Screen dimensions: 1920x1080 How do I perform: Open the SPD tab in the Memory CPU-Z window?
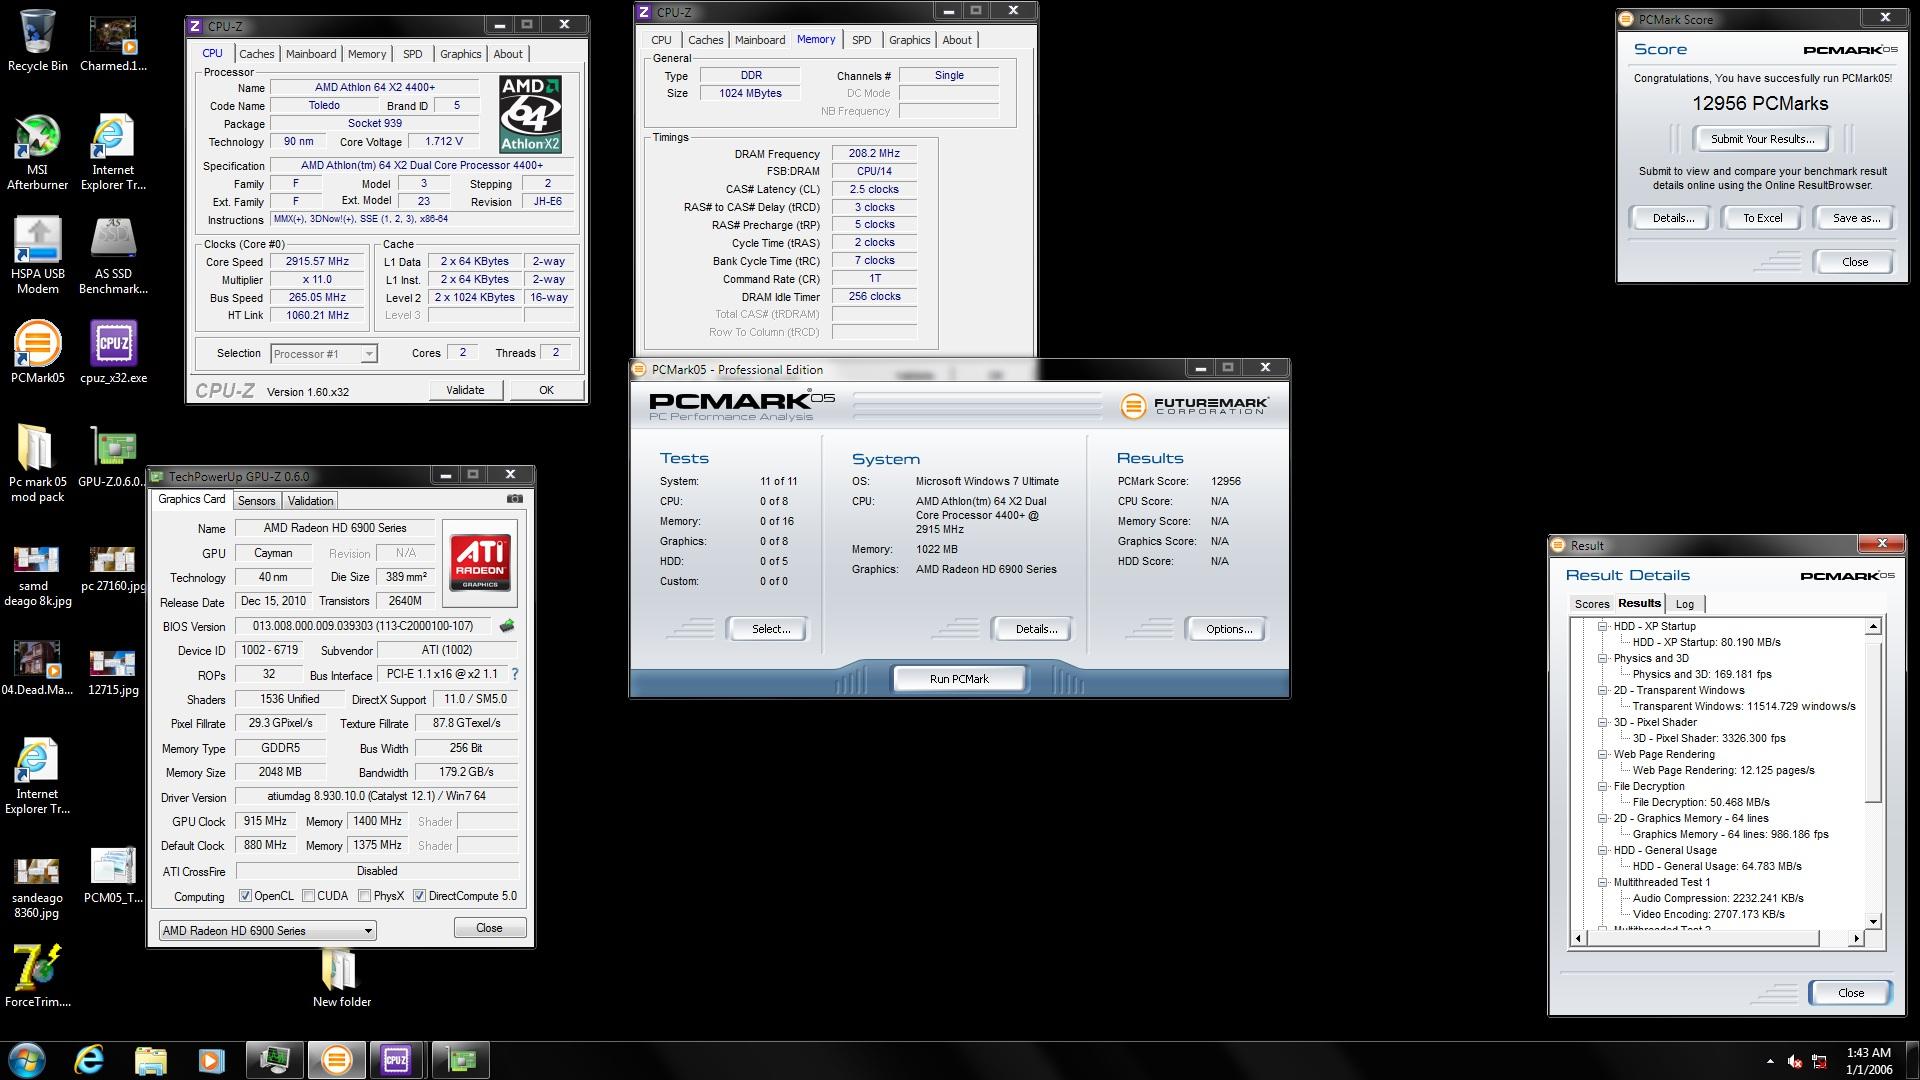[861, 40]
